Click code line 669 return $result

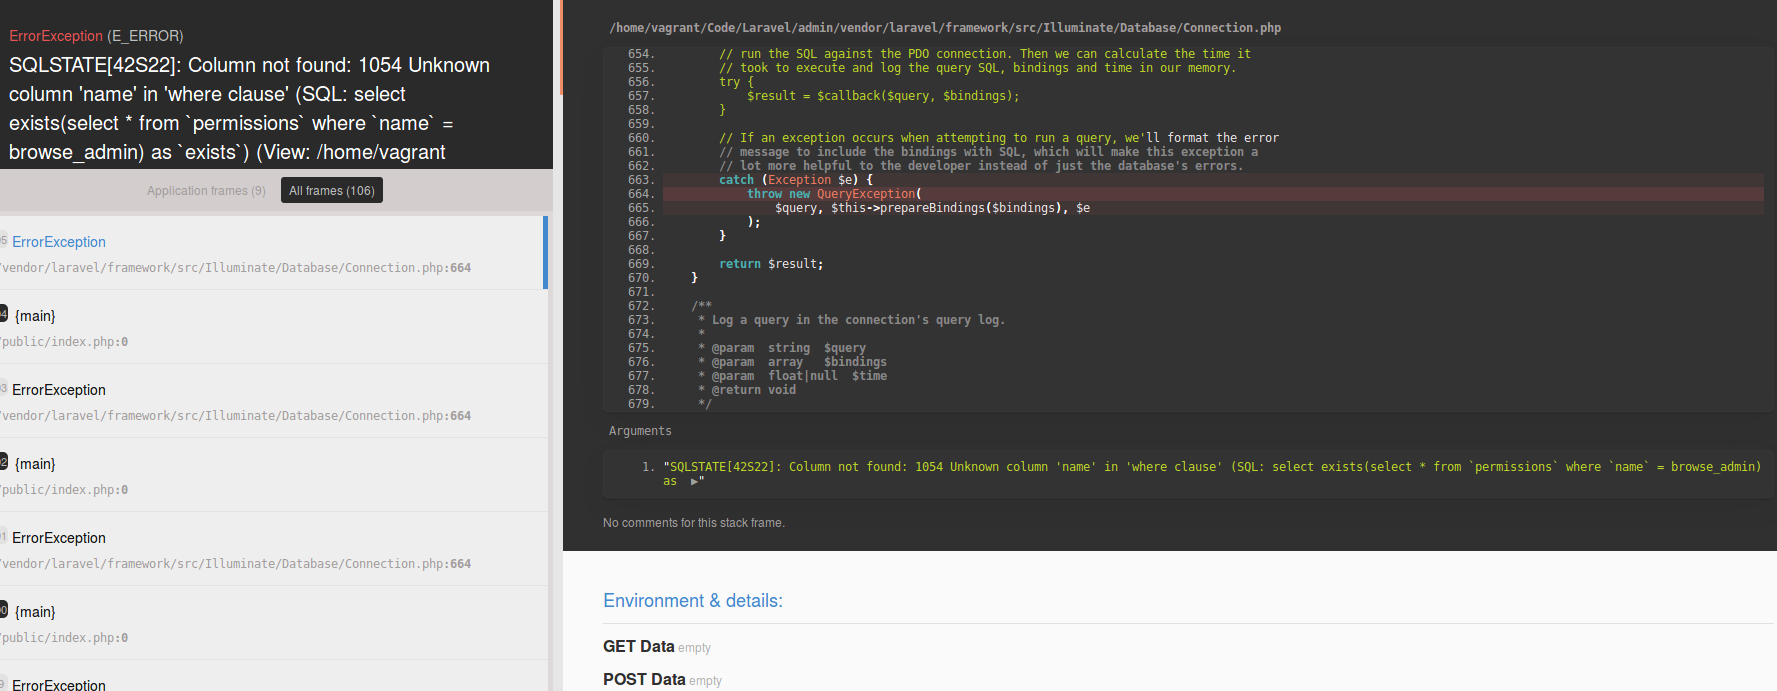tap(771, 264)
